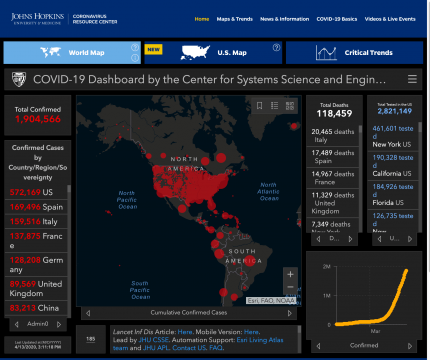Open the FAQ link
Image resolution: width=430 pixels, height=360 pixels.
[216, 348]
